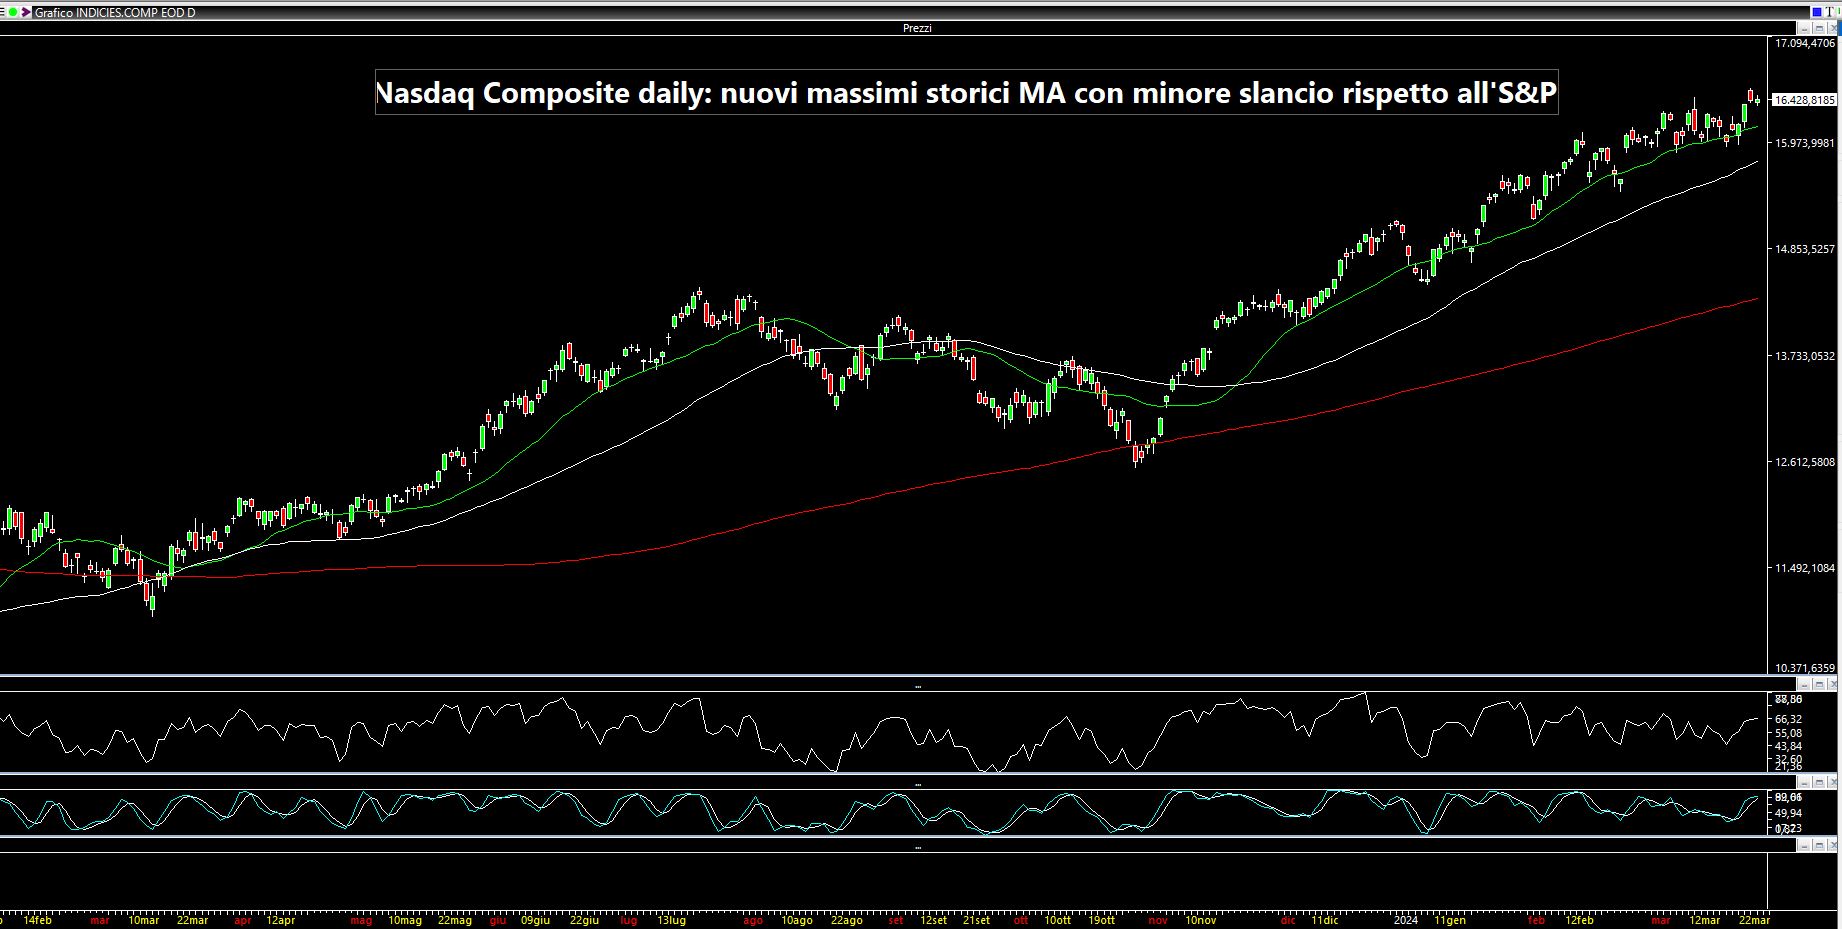Click the 11dic date label
Image resolution: width=1842 pixels, height=929 pixels.
pyautogui.click(x=1324, y=920)
